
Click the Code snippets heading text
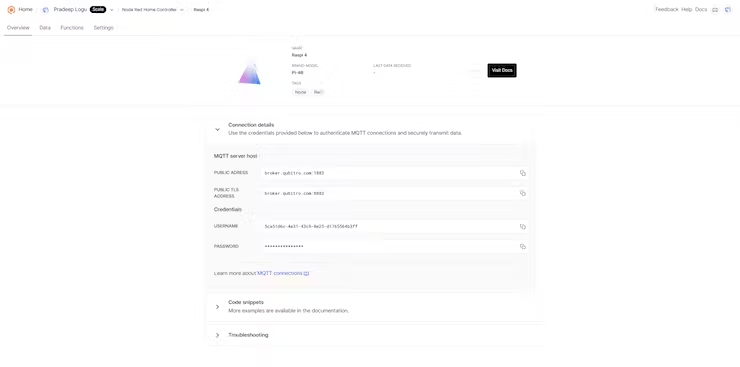pos(246,302)
